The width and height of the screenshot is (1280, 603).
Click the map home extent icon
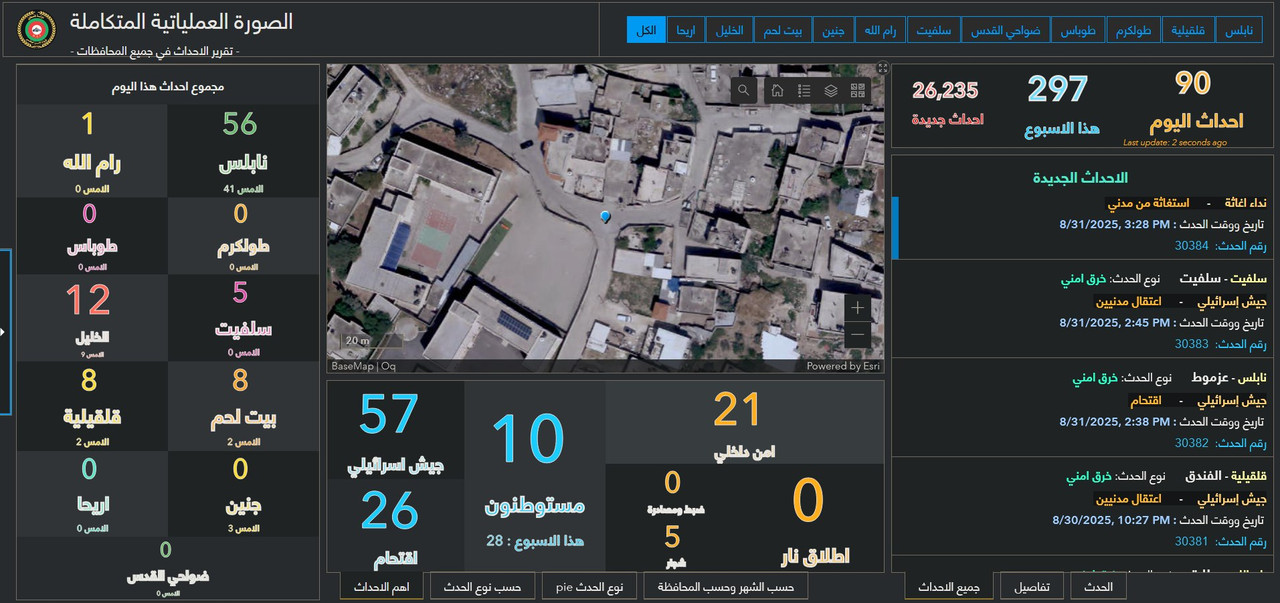pyautogui.click(x=777, y=91)
